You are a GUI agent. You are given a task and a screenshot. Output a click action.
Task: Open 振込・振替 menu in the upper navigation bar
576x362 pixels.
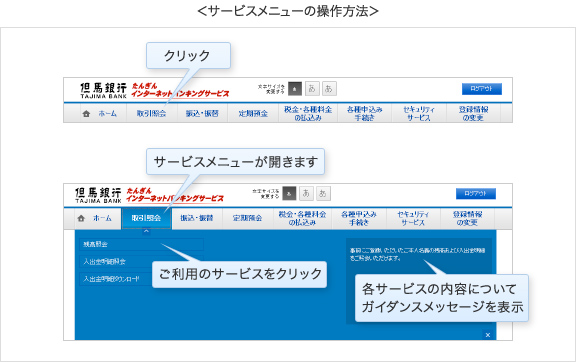coord(202,113)
